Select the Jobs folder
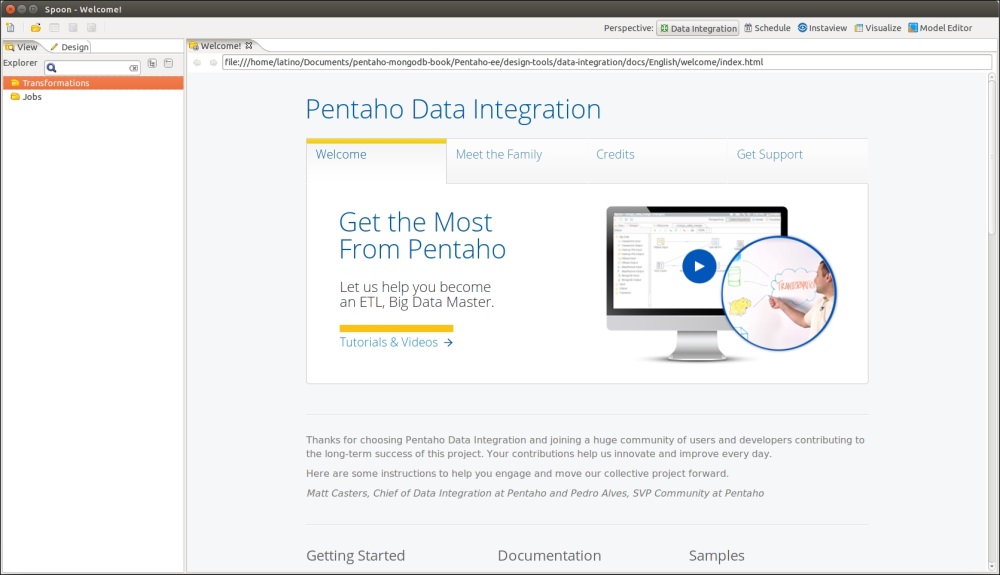The height and width of the screenshot is (575, 1000). pyautogui.click(x=26, y=97)
